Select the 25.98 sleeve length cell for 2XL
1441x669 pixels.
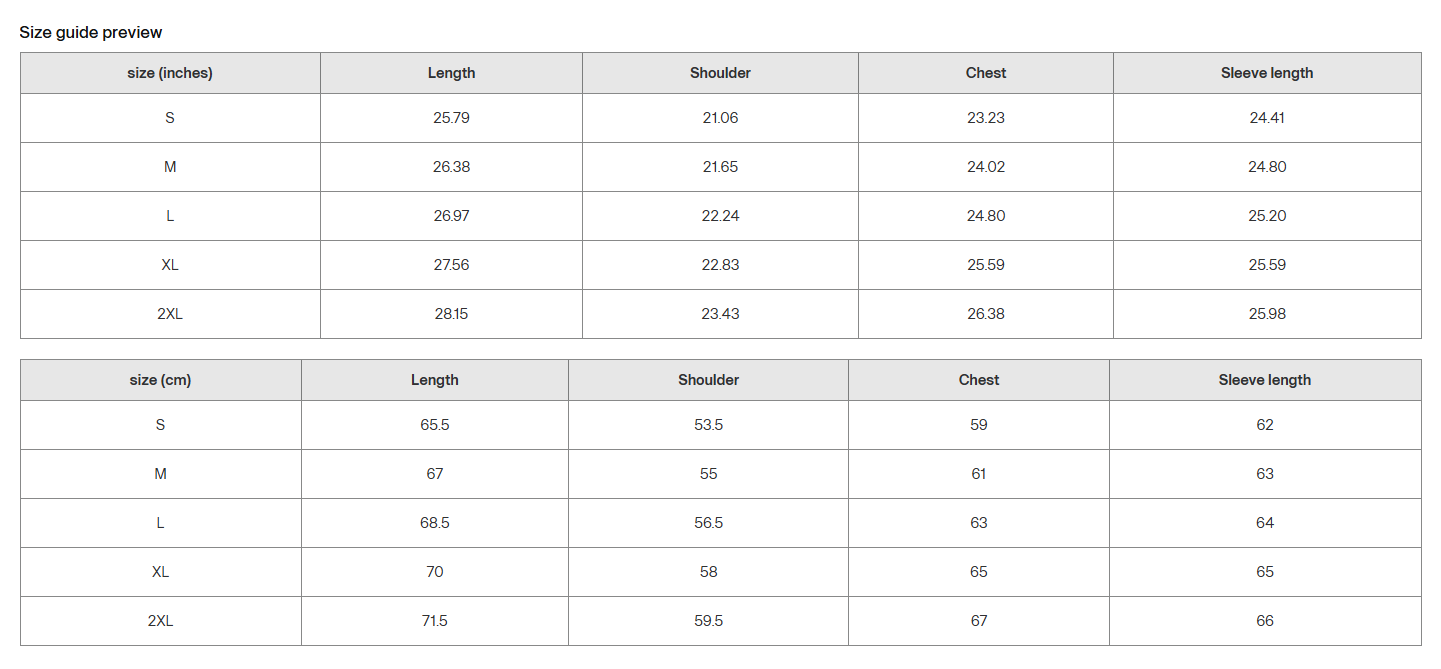(1267, 314)
